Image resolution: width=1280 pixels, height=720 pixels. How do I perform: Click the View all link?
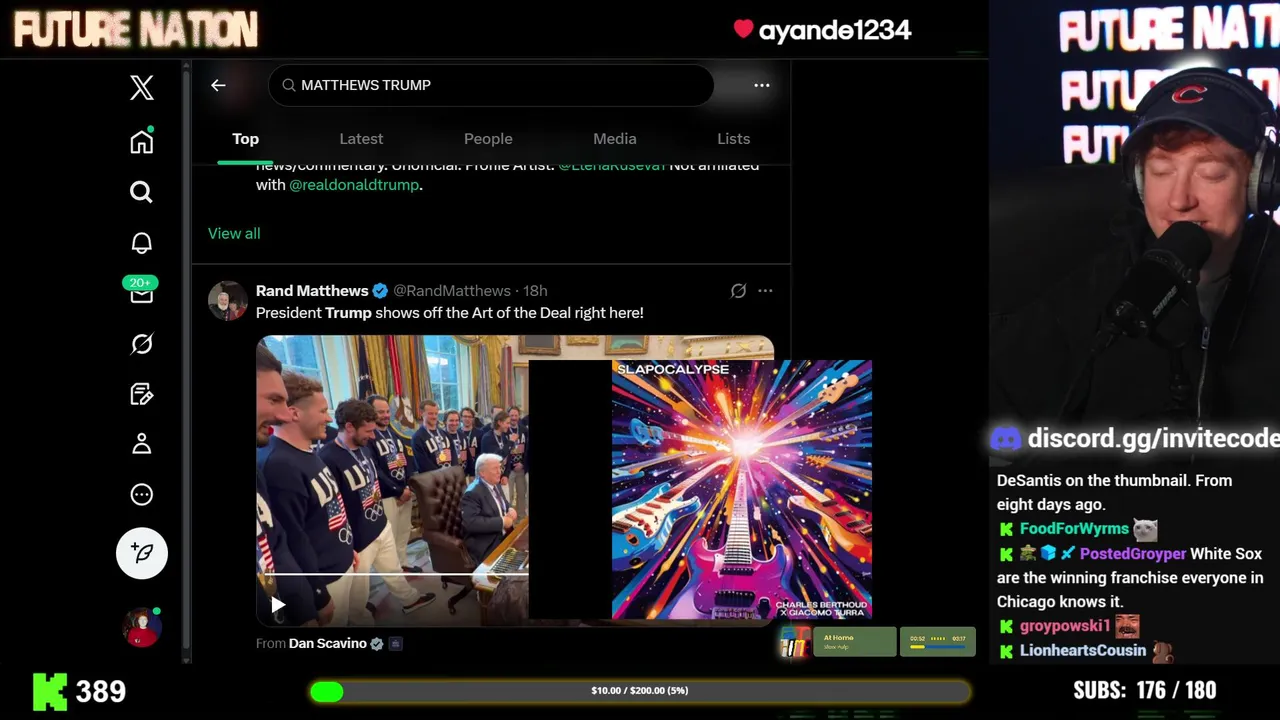[x=234, y=233]
